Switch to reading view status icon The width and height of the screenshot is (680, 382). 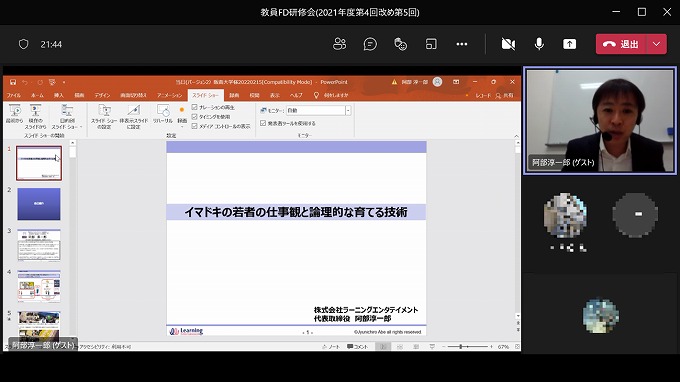416,346
